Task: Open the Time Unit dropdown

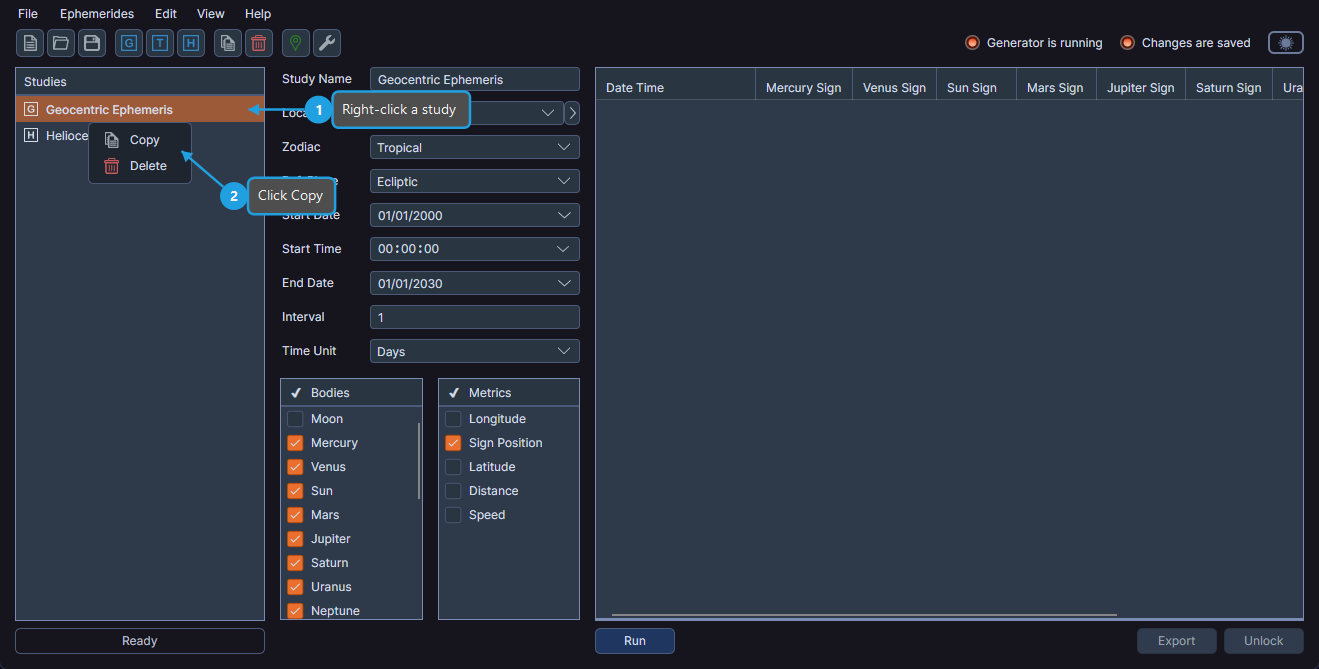Action: tap(474, 350)
